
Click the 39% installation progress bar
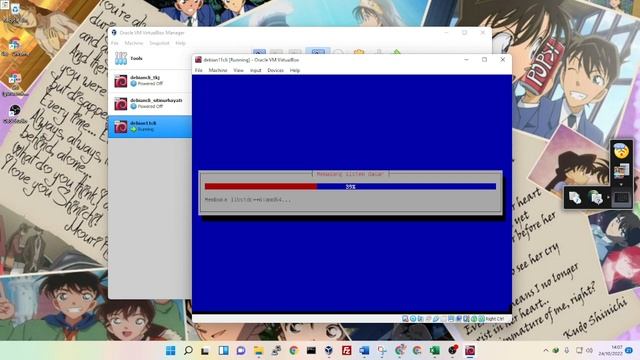tap(350, 187)
